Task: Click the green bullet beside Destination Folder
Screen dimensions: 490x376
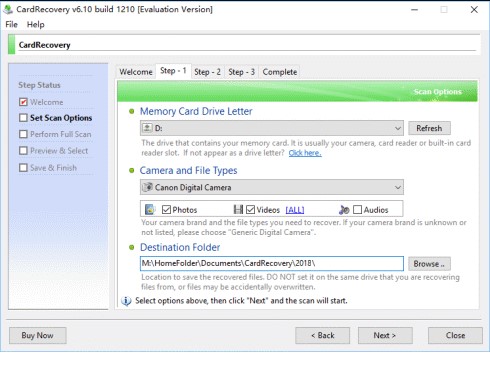Action: pos(132,247)
